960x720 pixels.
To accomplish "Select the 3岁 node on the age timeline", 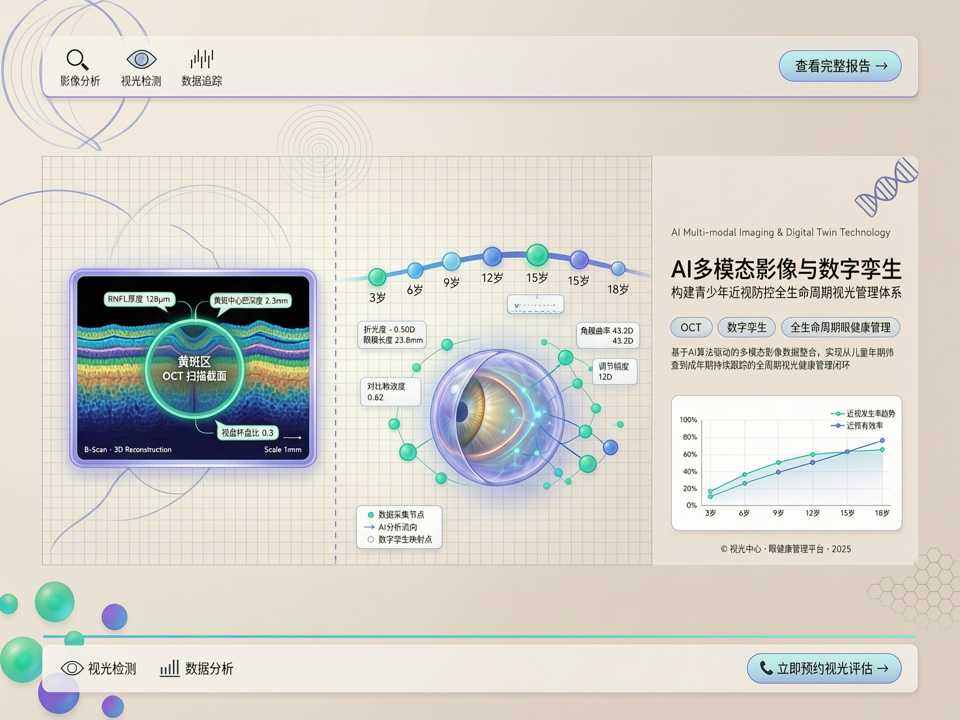I will [377, 277].
